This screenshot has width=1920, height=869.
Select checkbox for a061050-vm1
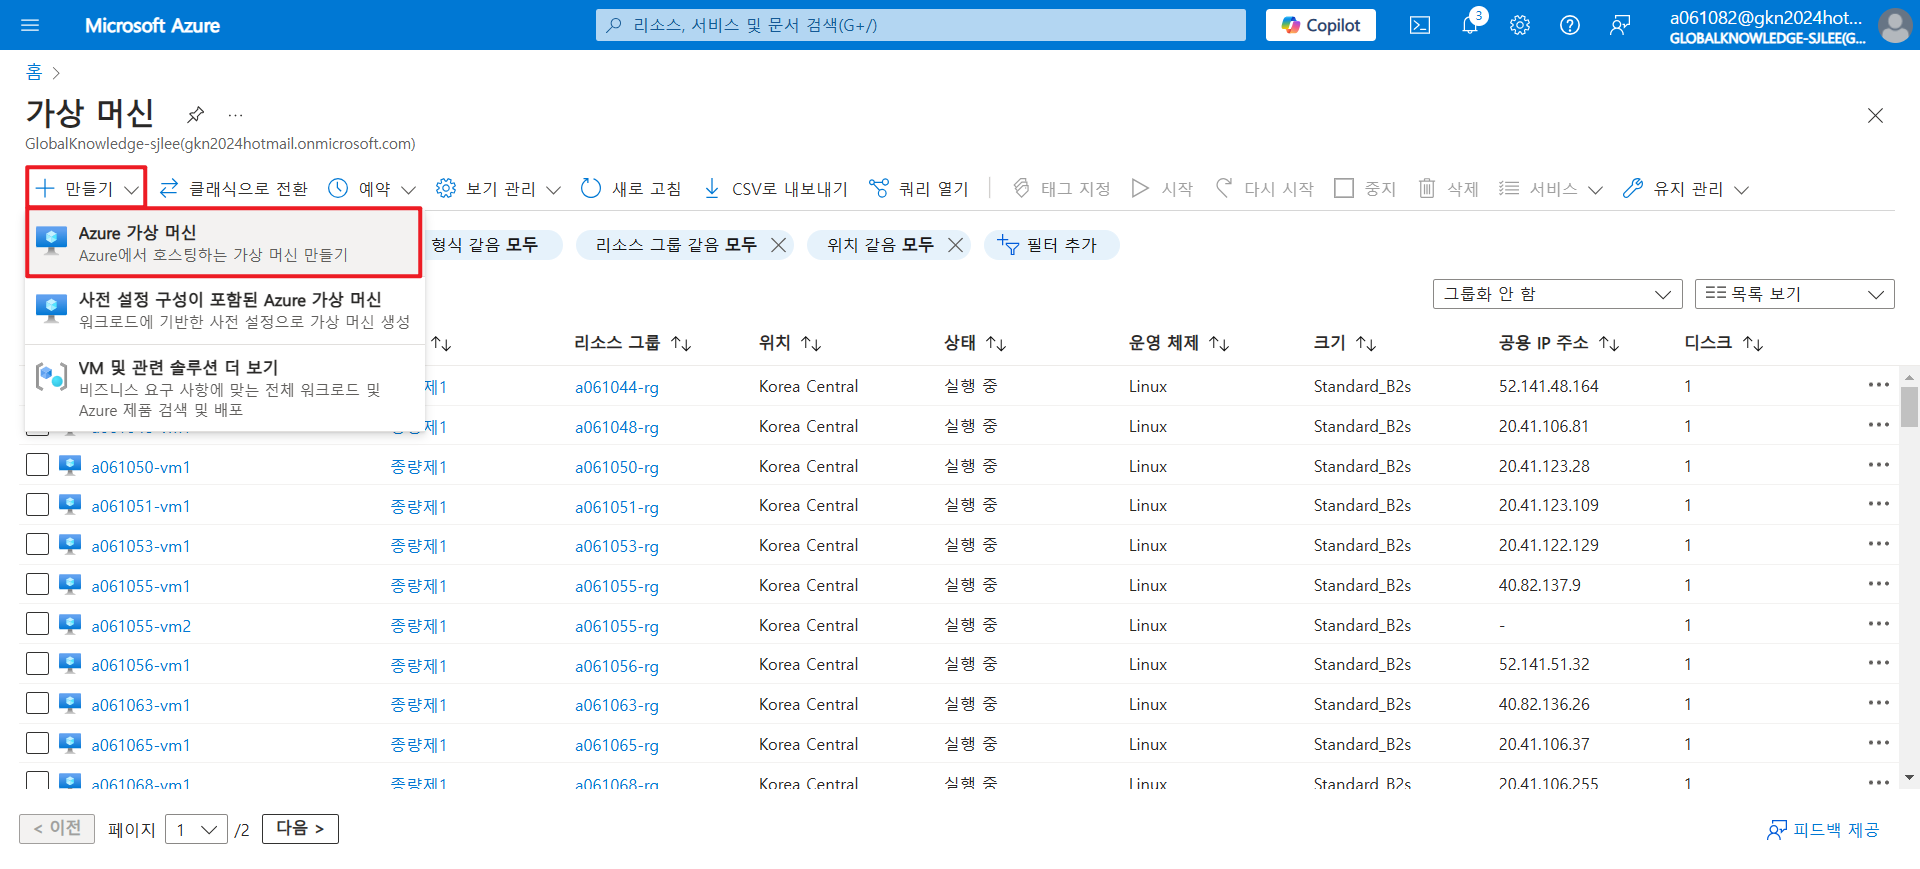37,465
